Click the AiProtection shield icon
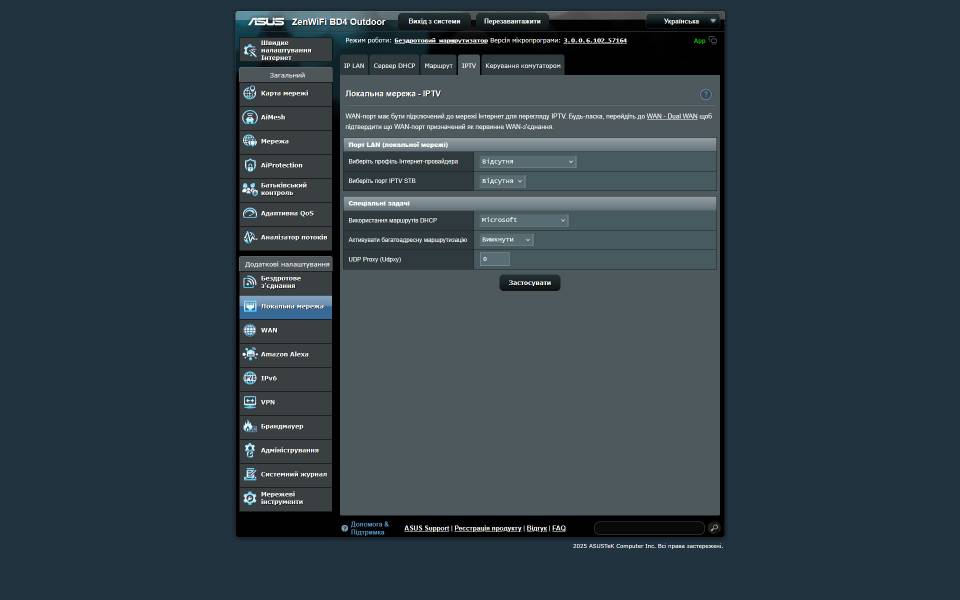 (x=250, y=165)
